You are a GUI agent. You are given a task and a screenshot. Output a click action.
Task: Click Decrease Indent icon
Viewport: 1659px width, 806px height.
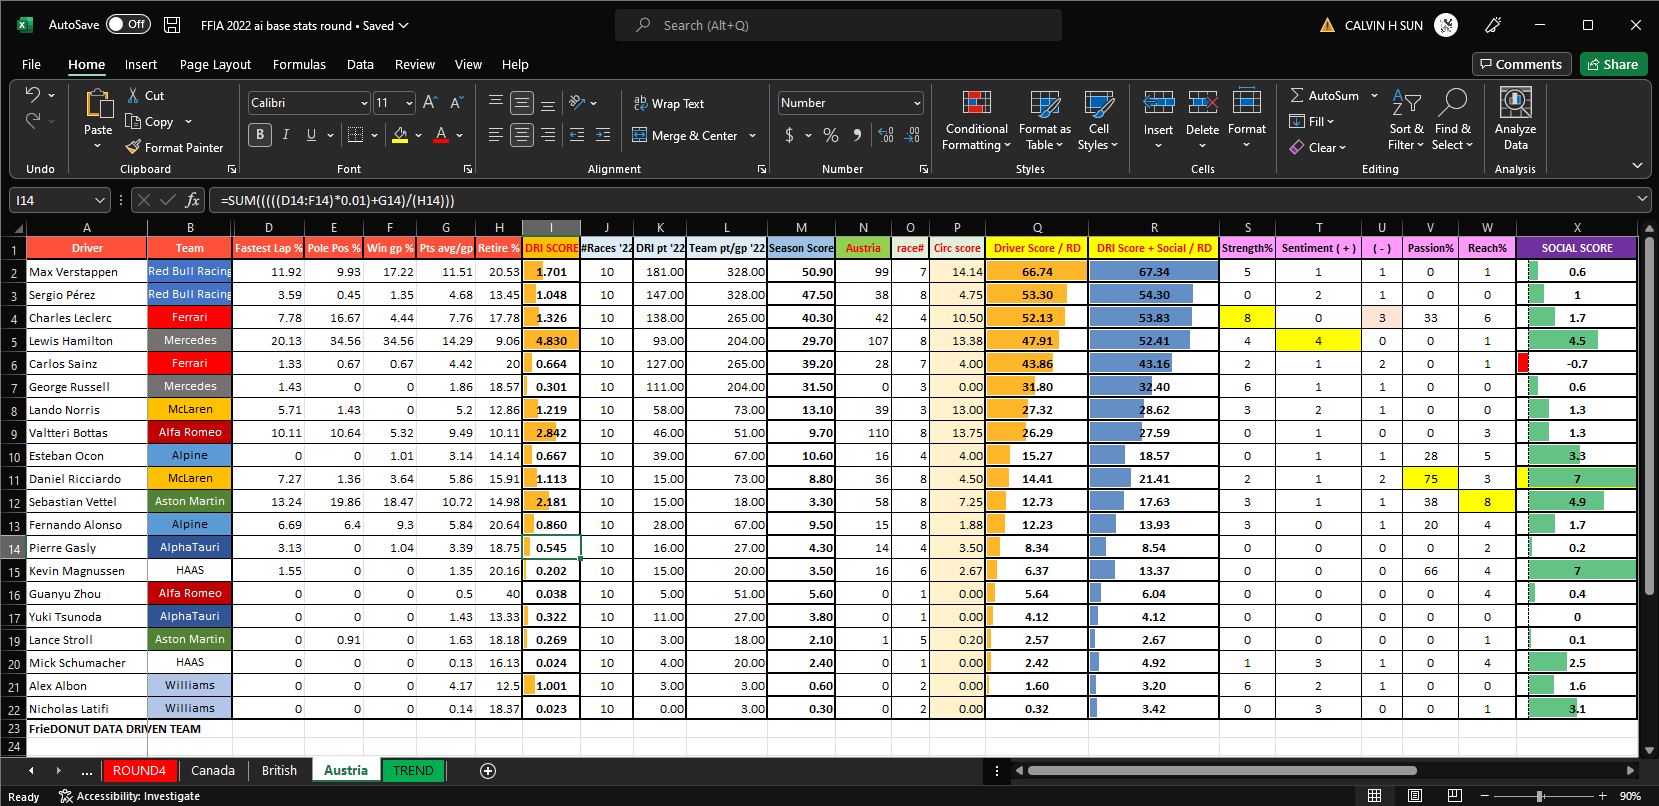pyautogui.click(x=577, y=134)
